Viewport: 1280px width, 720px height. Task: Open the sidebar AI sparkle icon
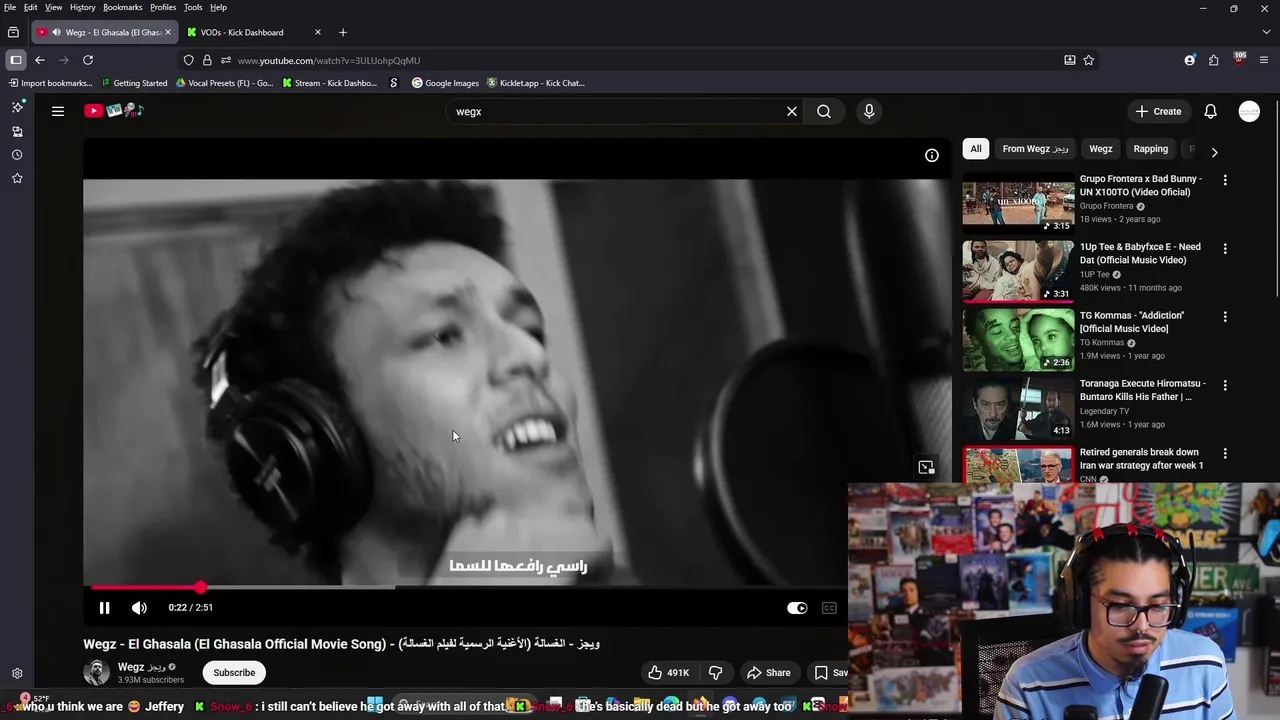(17, 107)
